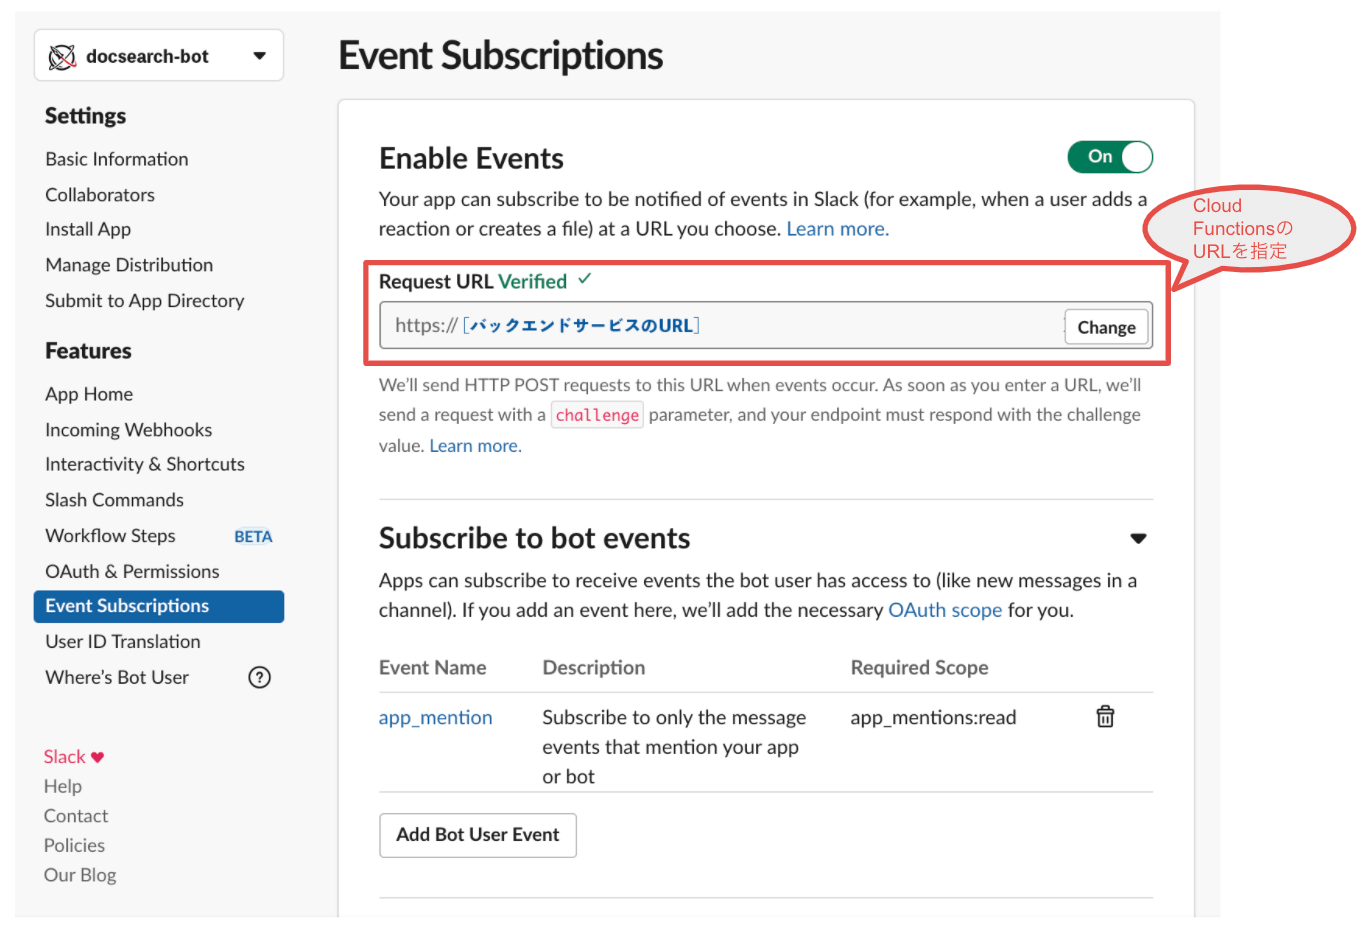Click the app_mention event link
This screenshot has height=934, width=1370.
click(x=435, y=718)
